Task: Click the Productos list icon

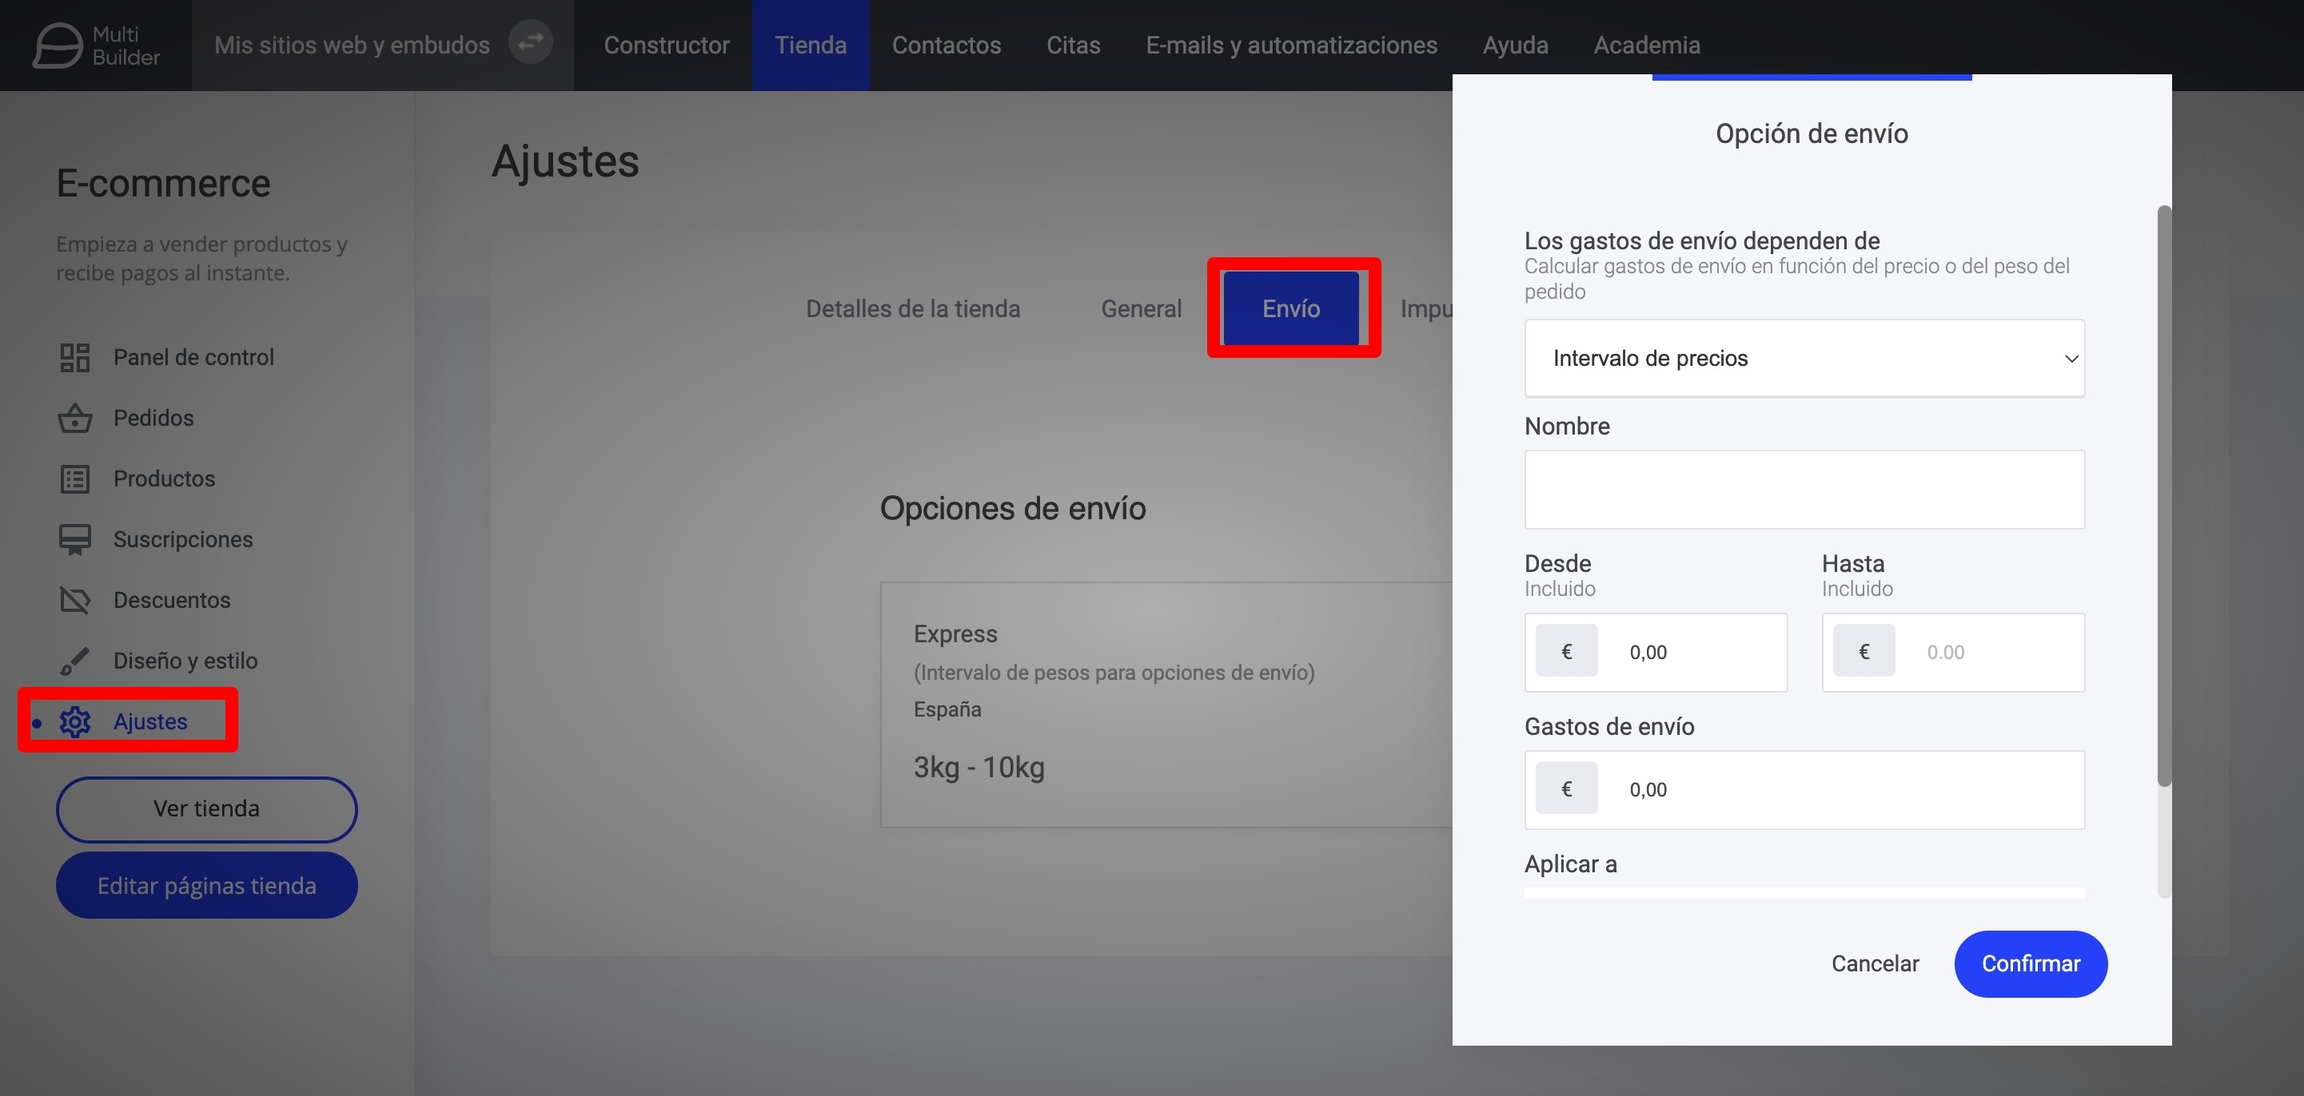Action: (75, 479)
